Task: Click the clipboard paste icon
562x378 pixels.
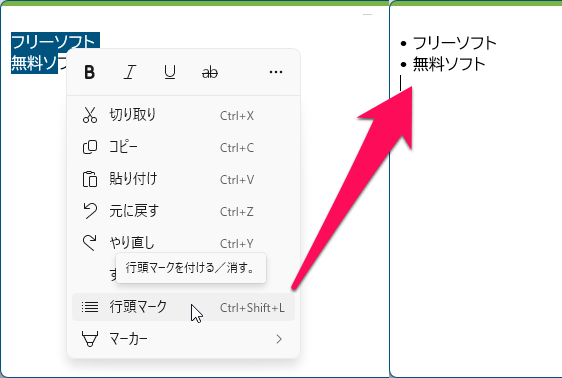Action: pos(90,179)
